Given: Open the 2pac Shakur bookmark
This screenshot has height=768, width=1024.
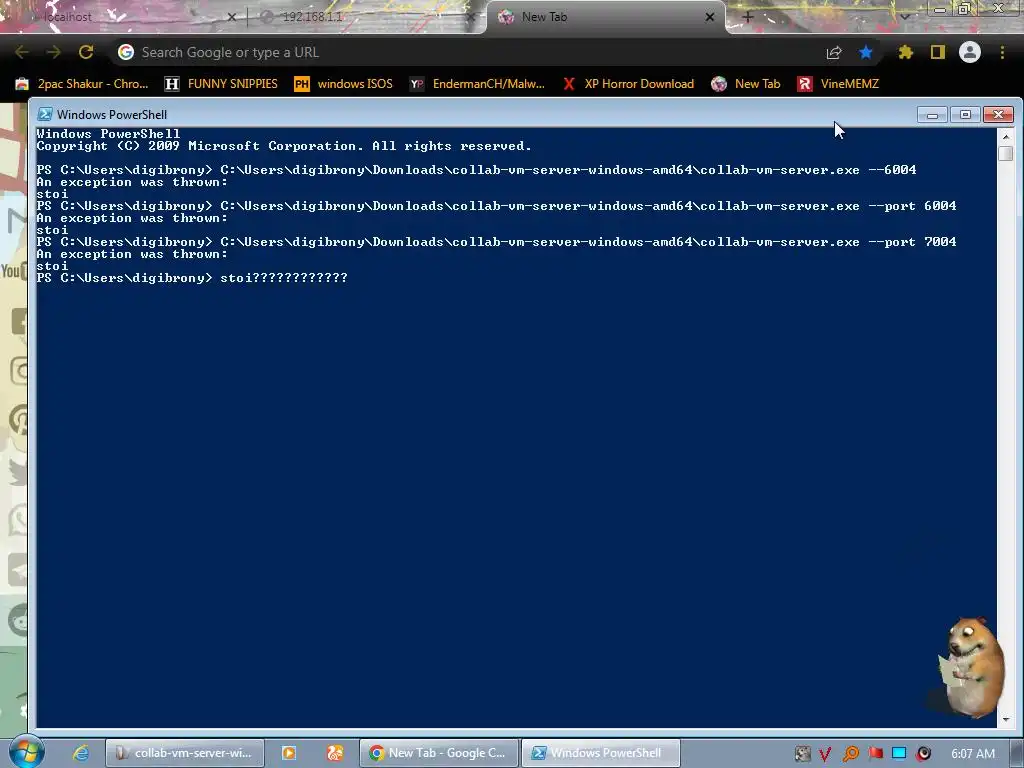Looking at the screenshot, I should (x=82, y=84).
